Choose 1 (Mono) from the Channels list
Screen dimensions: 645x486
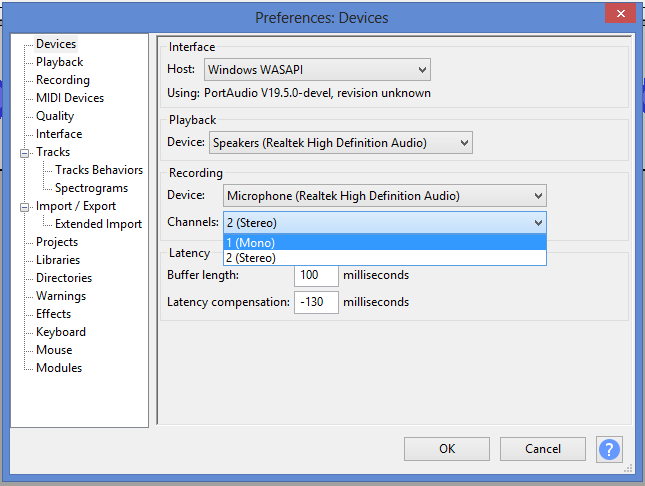385,243
